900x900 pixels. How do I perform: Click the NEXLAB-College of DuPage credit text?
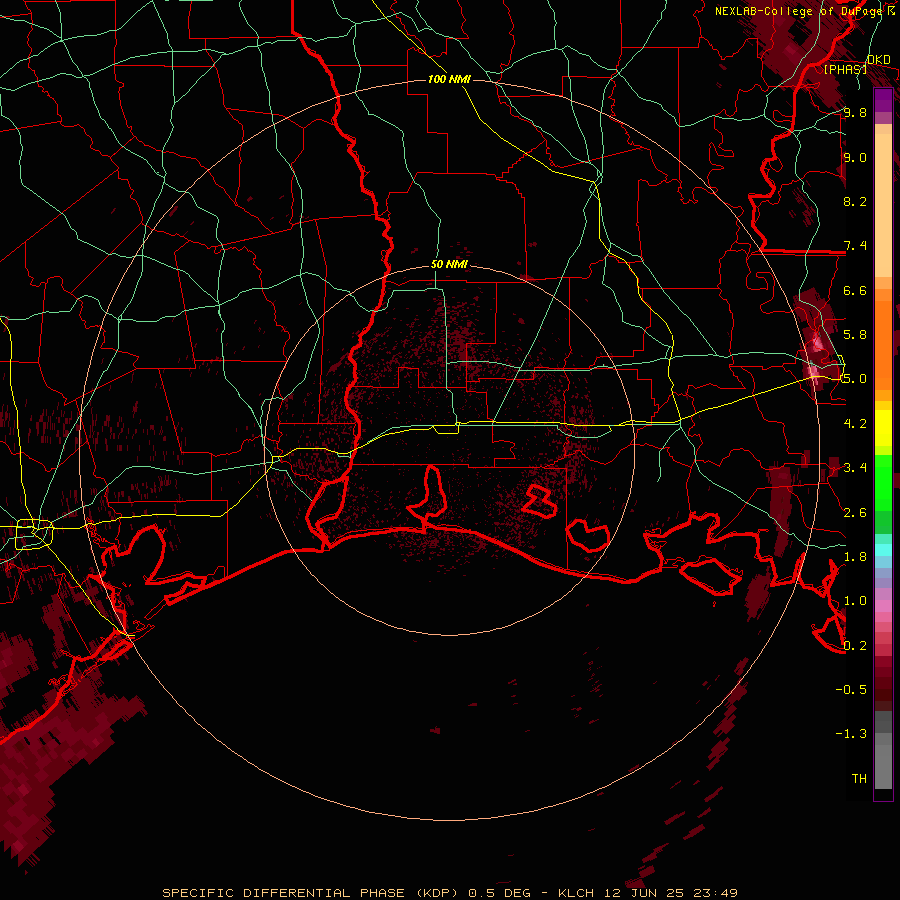[799, 11]
